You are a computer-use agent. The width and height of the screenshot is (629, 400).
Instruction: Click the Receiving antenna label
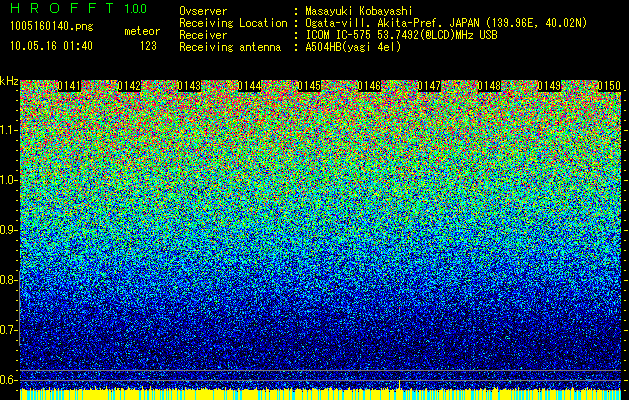[230, 47]
